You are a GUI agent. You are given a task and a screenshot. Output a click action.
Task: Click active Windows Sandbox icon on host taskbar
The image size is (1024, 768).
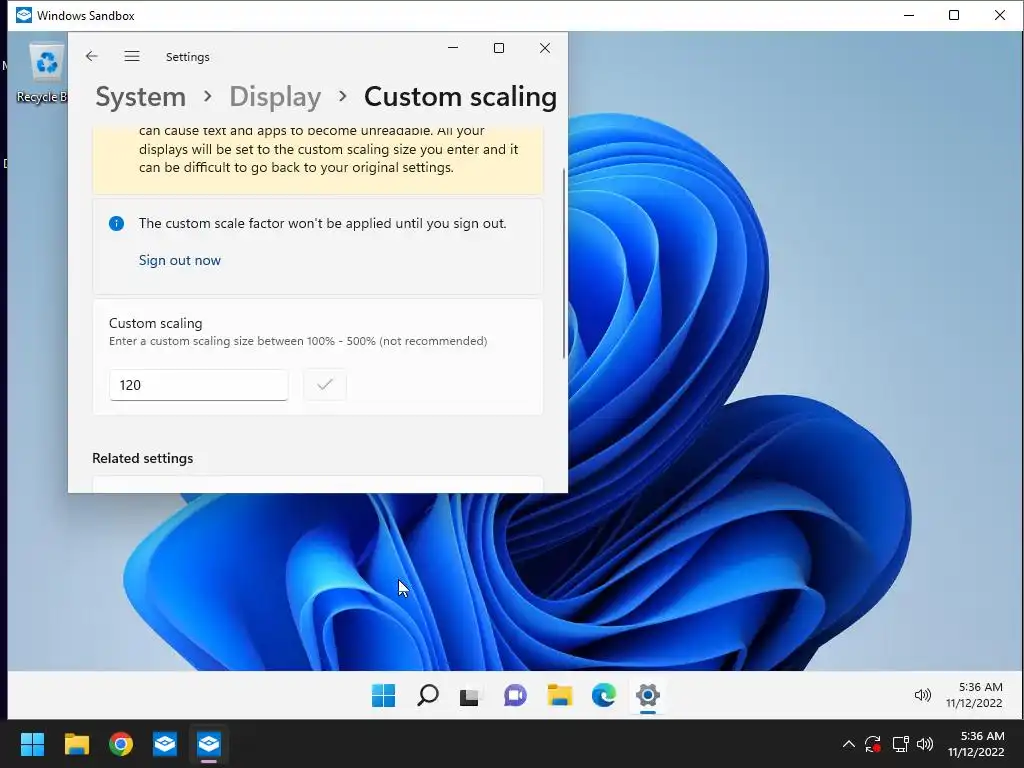coord(209,744)
